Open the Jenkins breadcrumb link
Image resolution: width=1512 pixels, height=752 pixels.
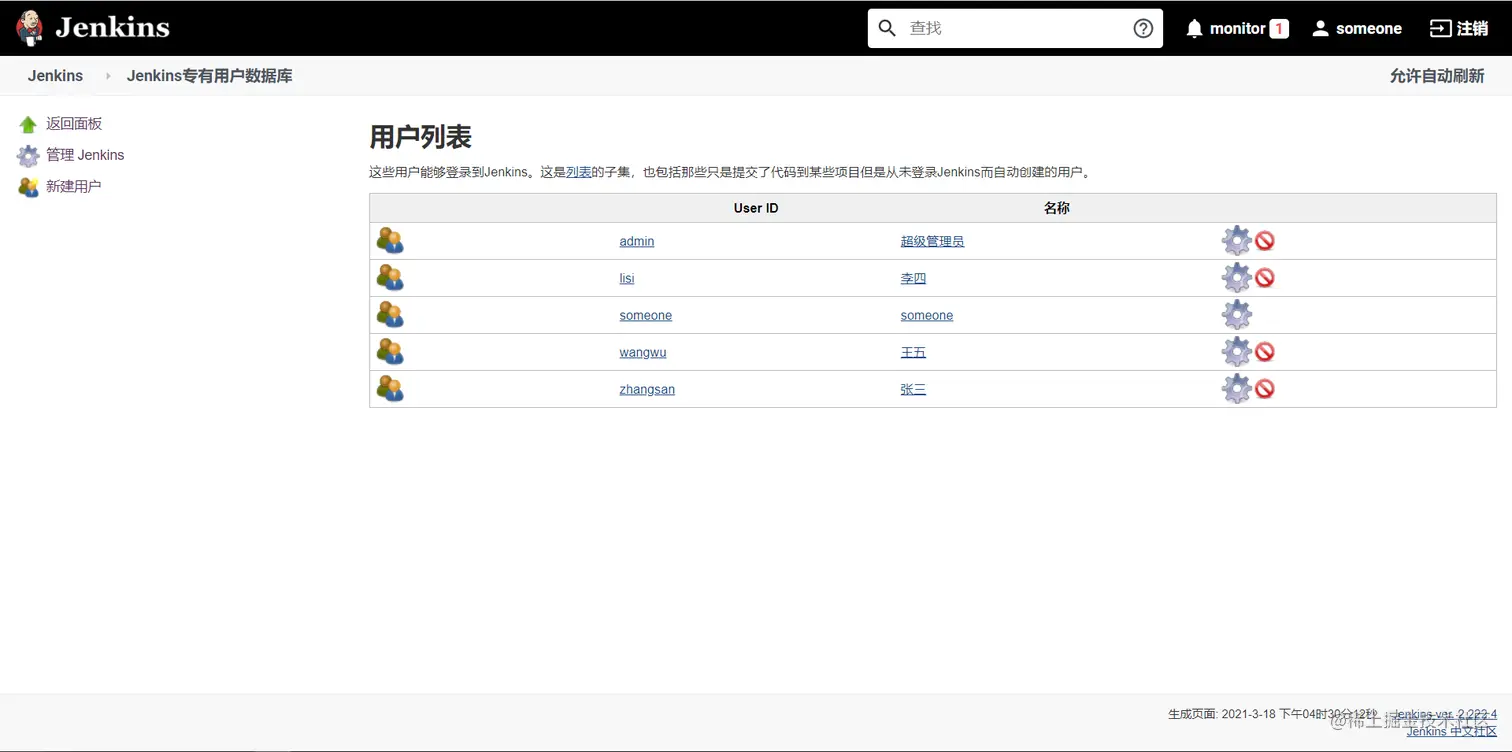tap(55, 76)
